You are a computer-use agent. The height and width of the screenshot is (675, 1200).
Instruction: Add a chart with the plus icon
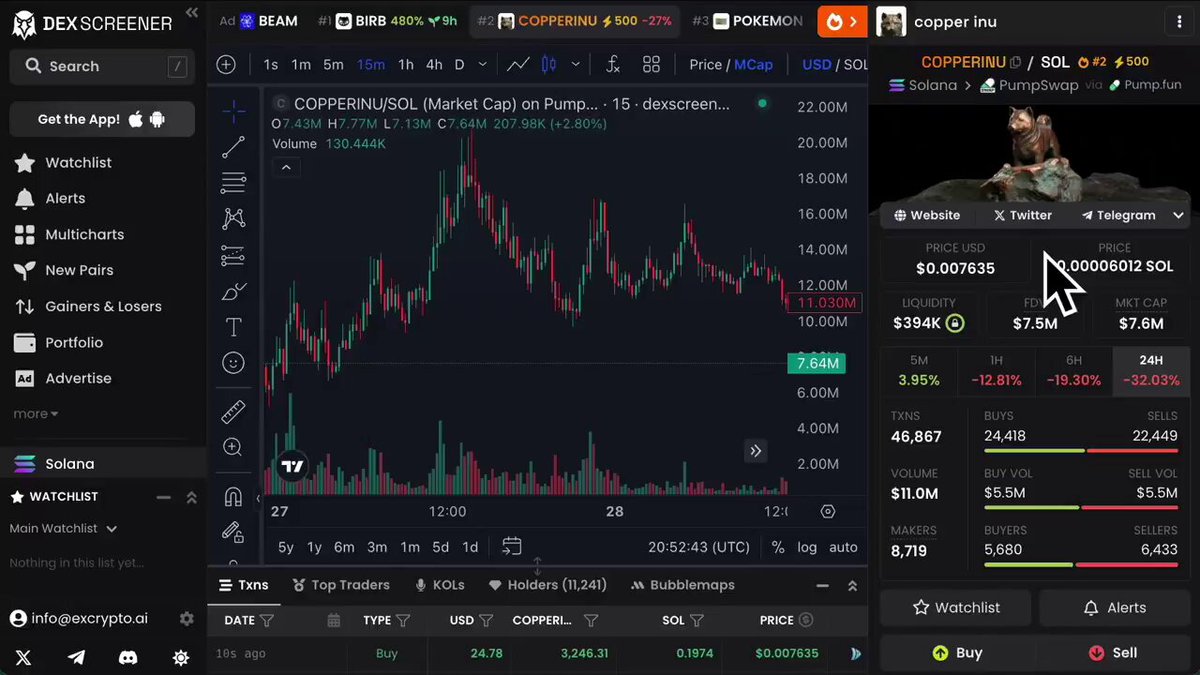click(x=226, y=64)
